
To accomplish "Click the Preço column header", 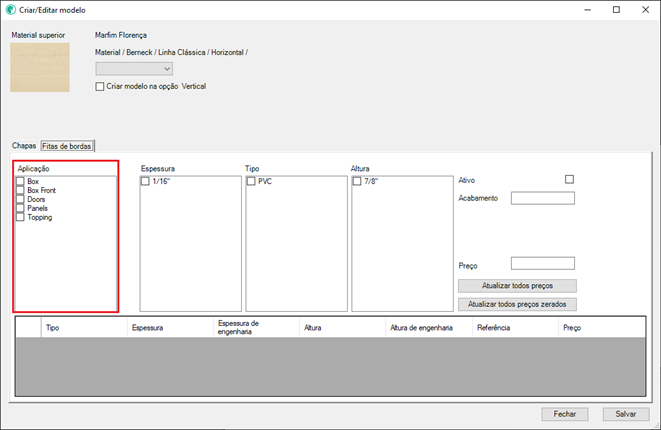I will point(602,328).
